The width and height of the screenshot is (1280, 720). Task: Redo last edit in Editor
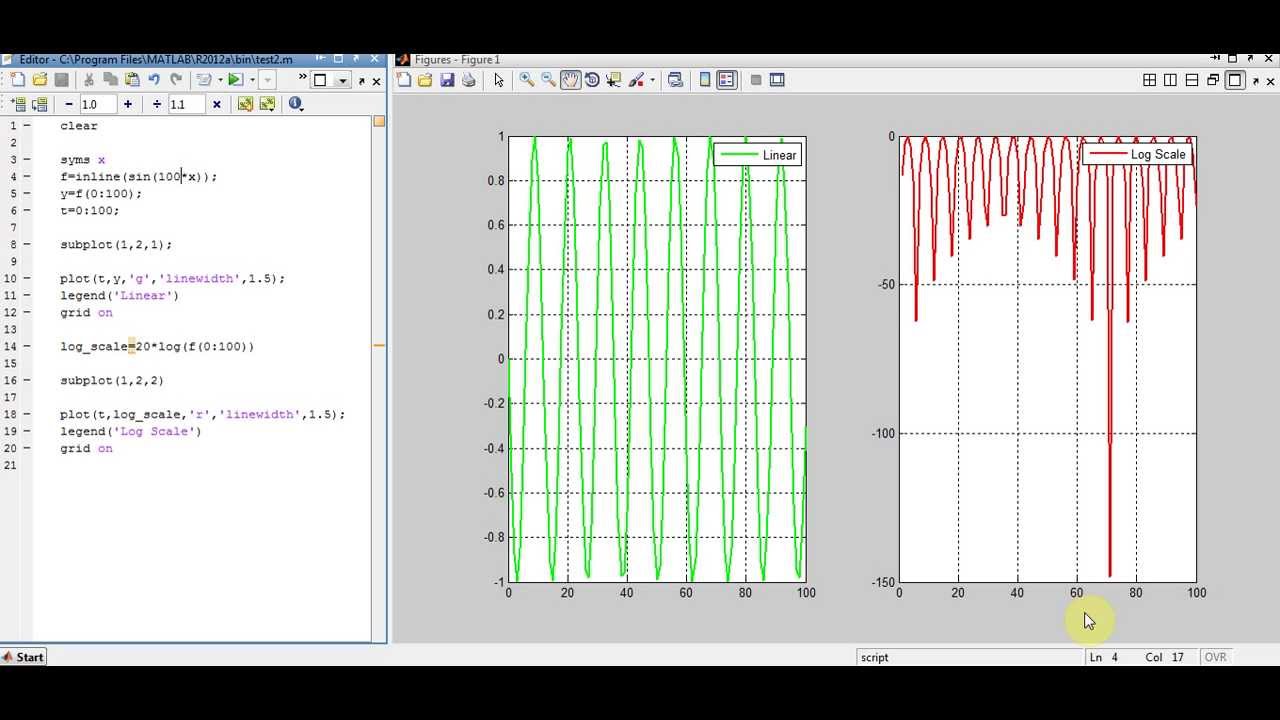click(x=177, y=80)
